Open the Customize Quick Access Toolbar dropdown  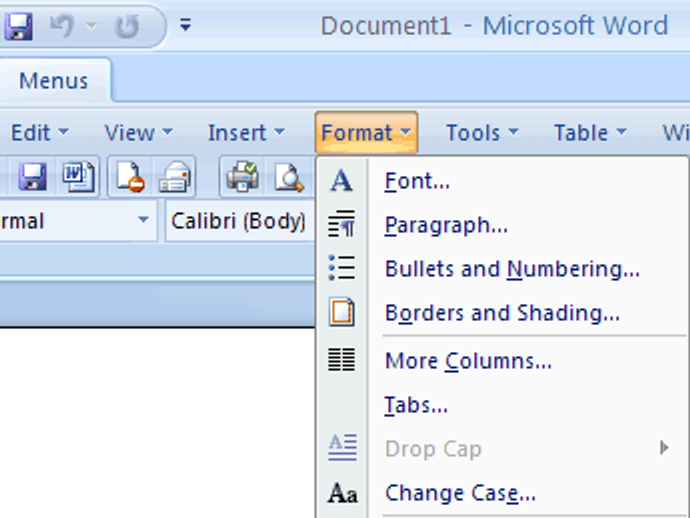click(x=185, y=25)
